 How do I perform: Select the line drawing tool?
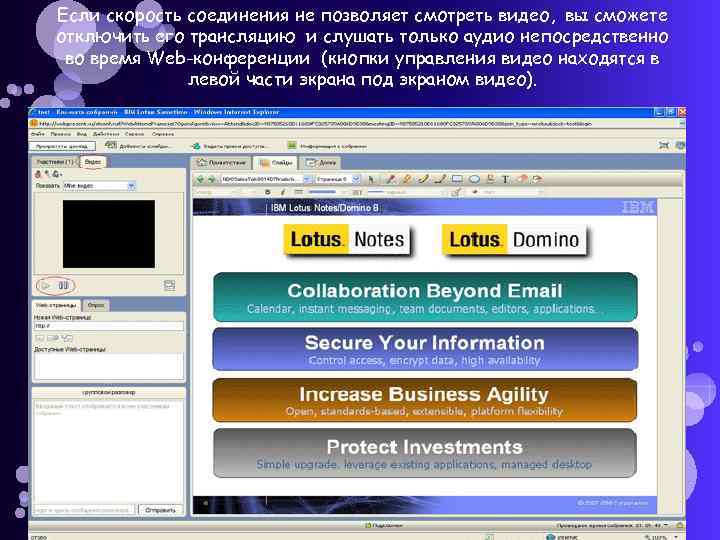point(440,179)
